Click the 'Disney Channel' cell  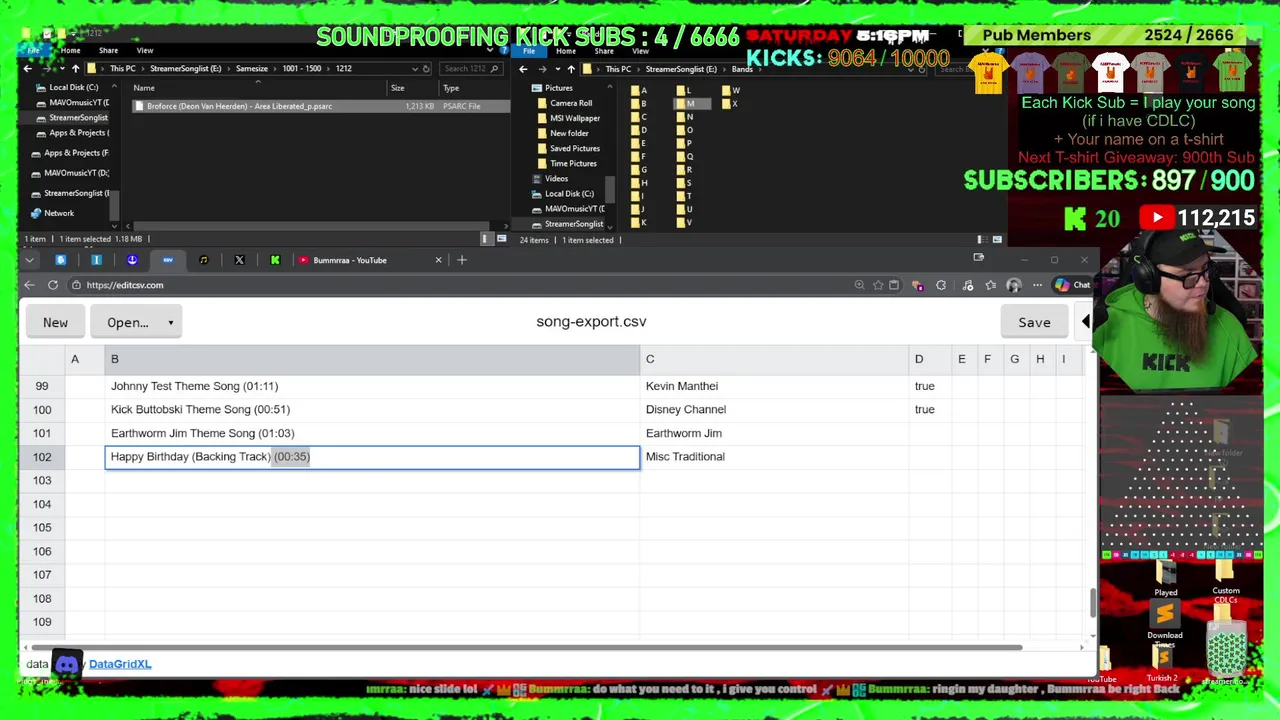click(x=774, y=409)
